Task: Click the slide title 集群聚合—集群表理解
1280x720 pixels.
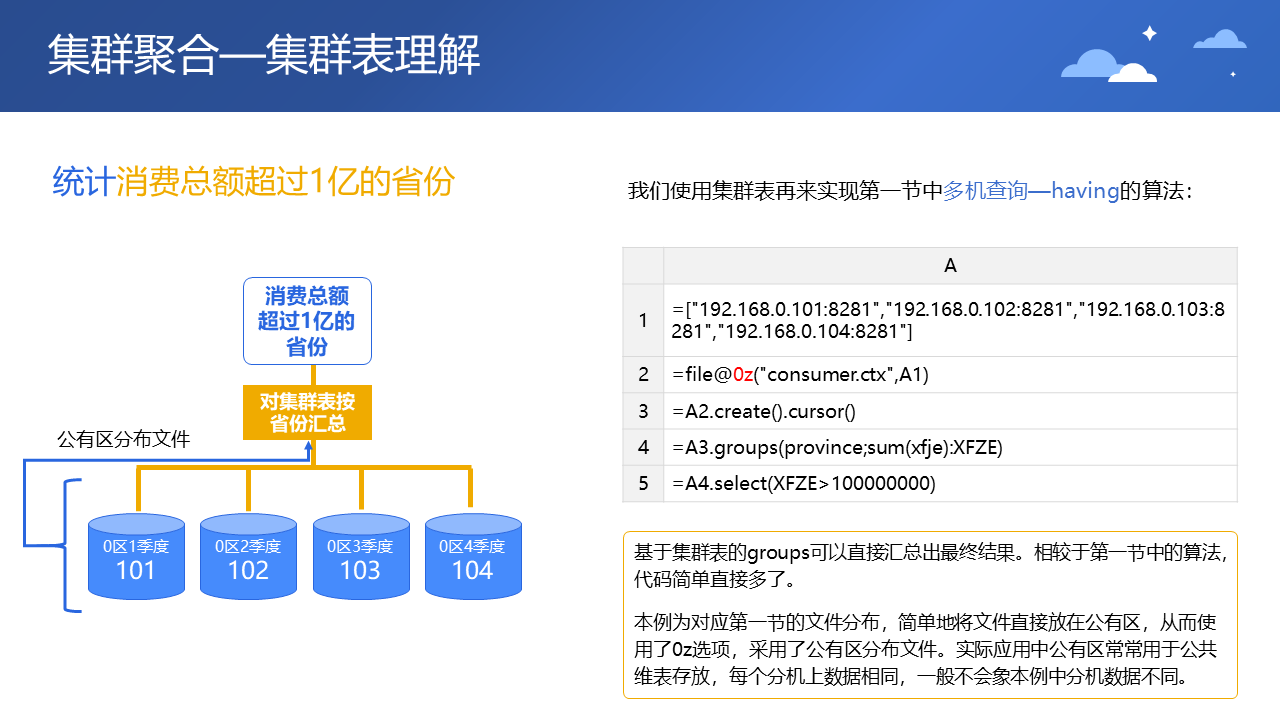Action: click(264, 55)
